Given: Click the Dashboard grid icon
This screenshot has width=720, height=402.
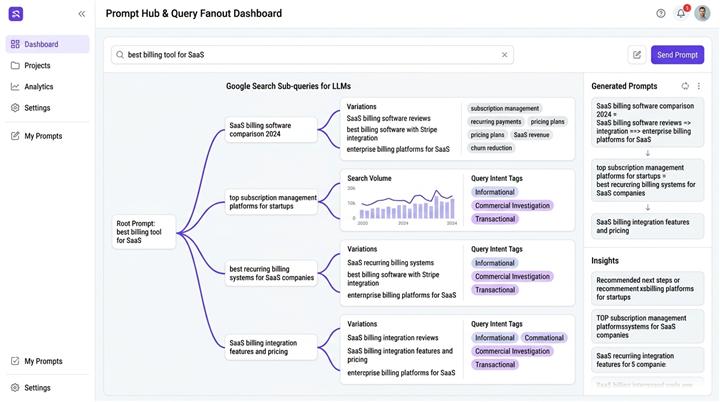Looking at the screenshot, I should click(x=15, y=44).
